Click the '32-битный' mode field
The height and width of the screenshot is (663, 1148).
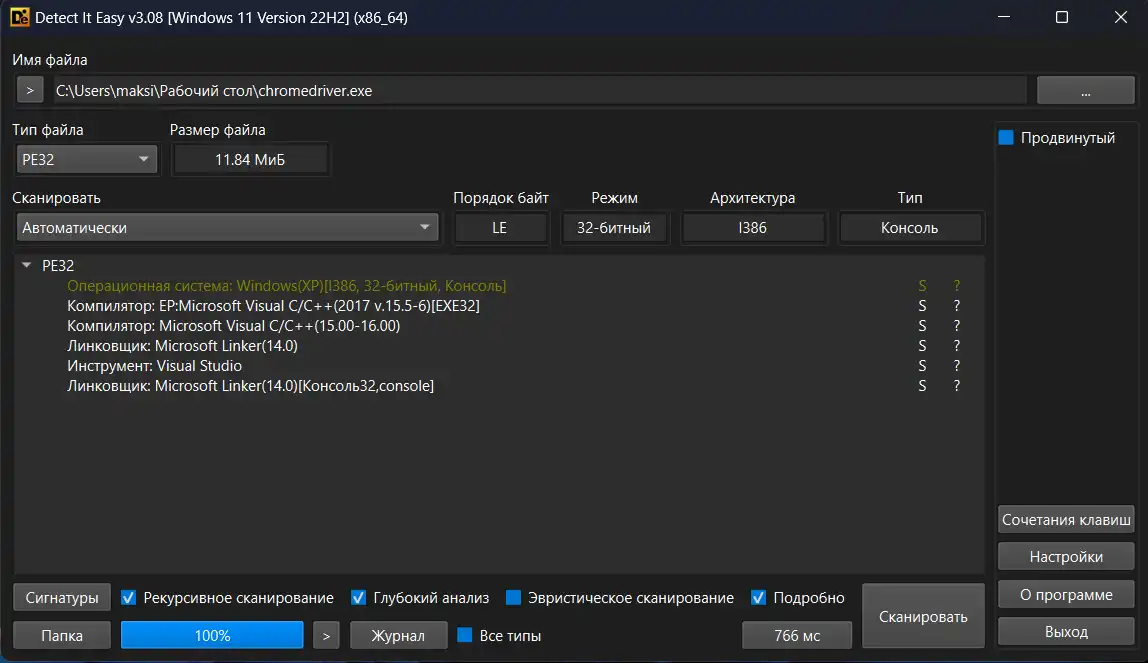(x=614, y=228)
